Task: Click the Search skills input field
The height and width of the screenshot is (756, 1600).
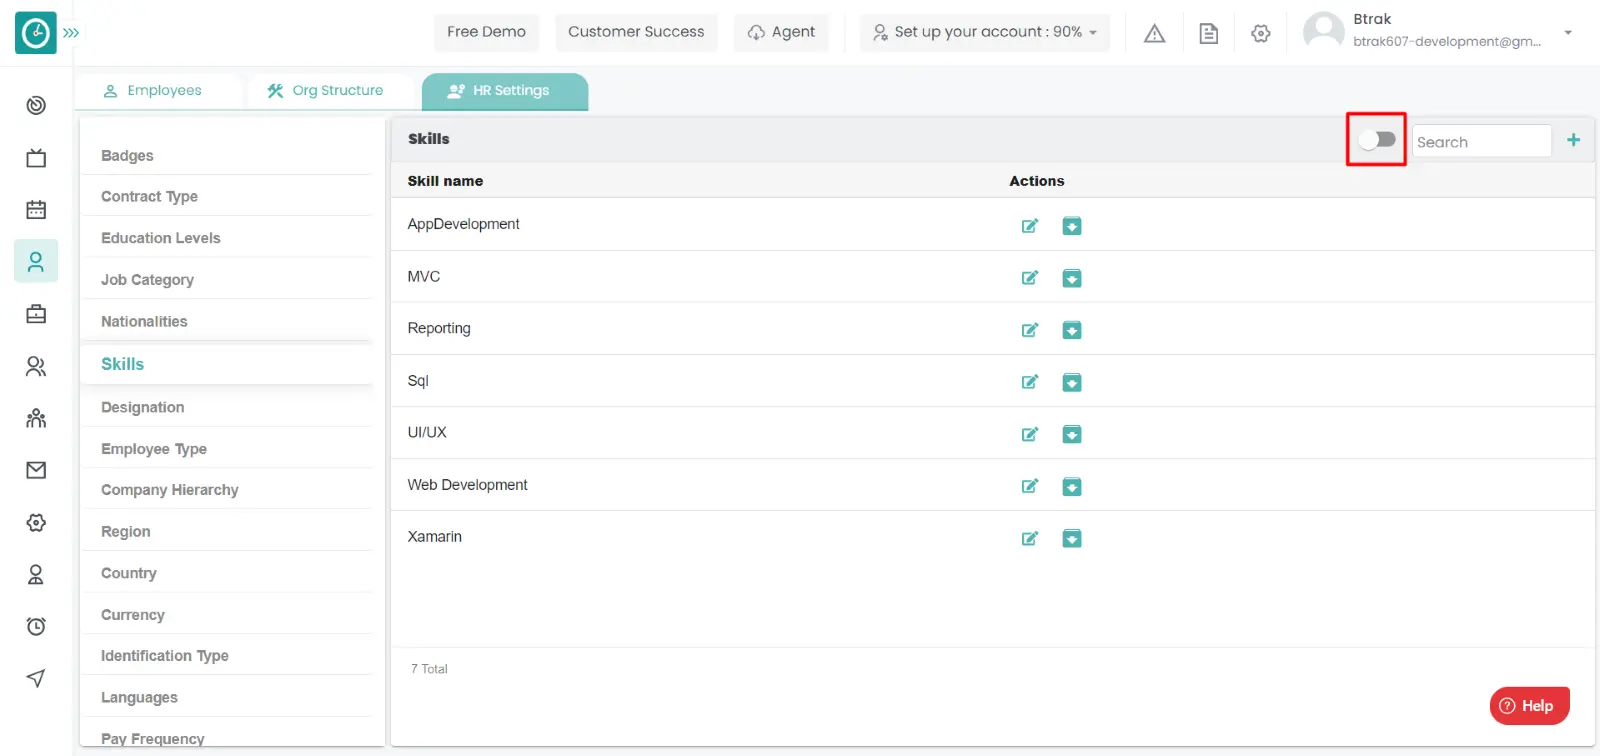Action: click(1481, 141)
